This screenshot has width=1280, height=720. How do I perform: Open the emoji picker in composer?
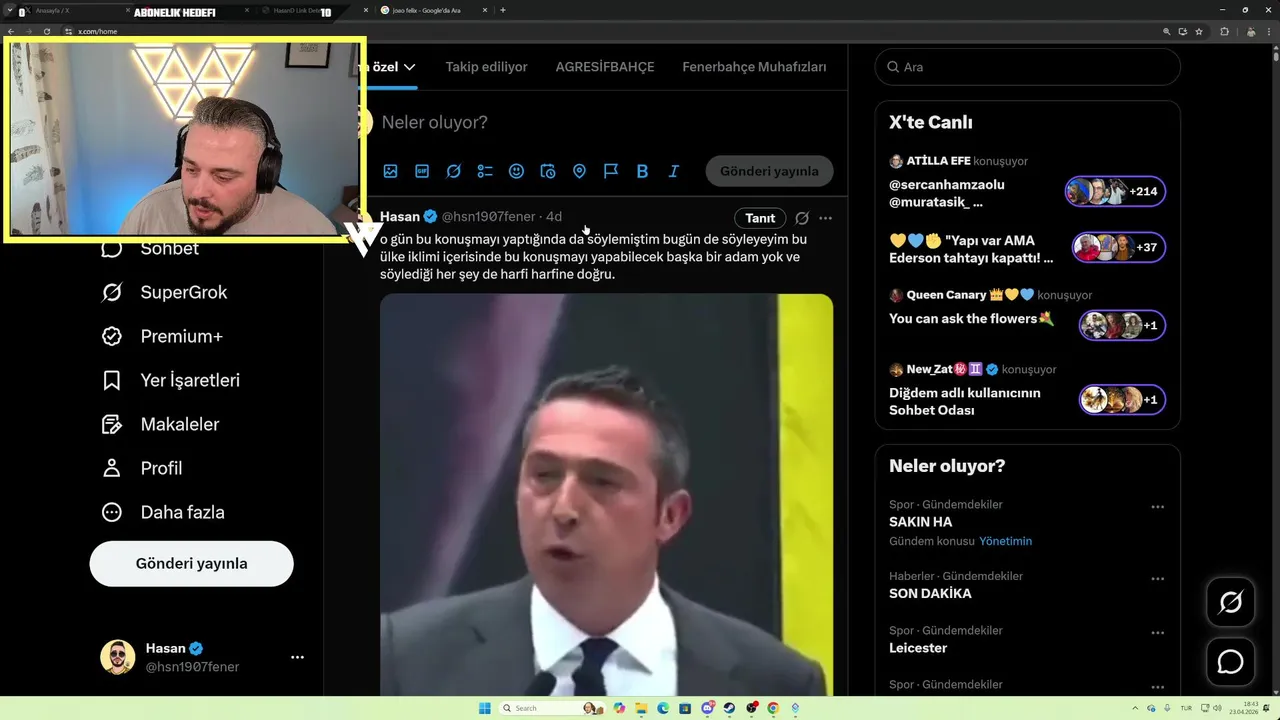pyautogui.click(x=516, y=171)
